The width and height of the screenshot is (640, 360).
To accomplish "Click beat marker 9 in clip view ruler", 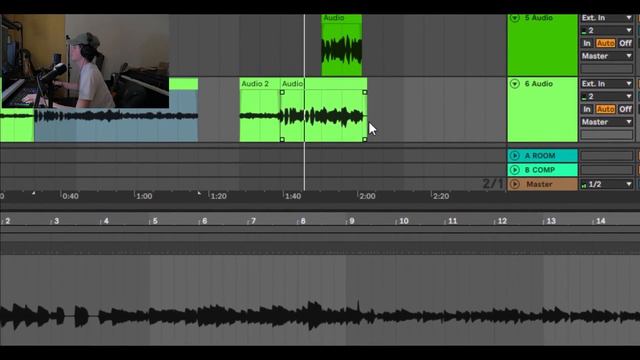I will (352, 221).
